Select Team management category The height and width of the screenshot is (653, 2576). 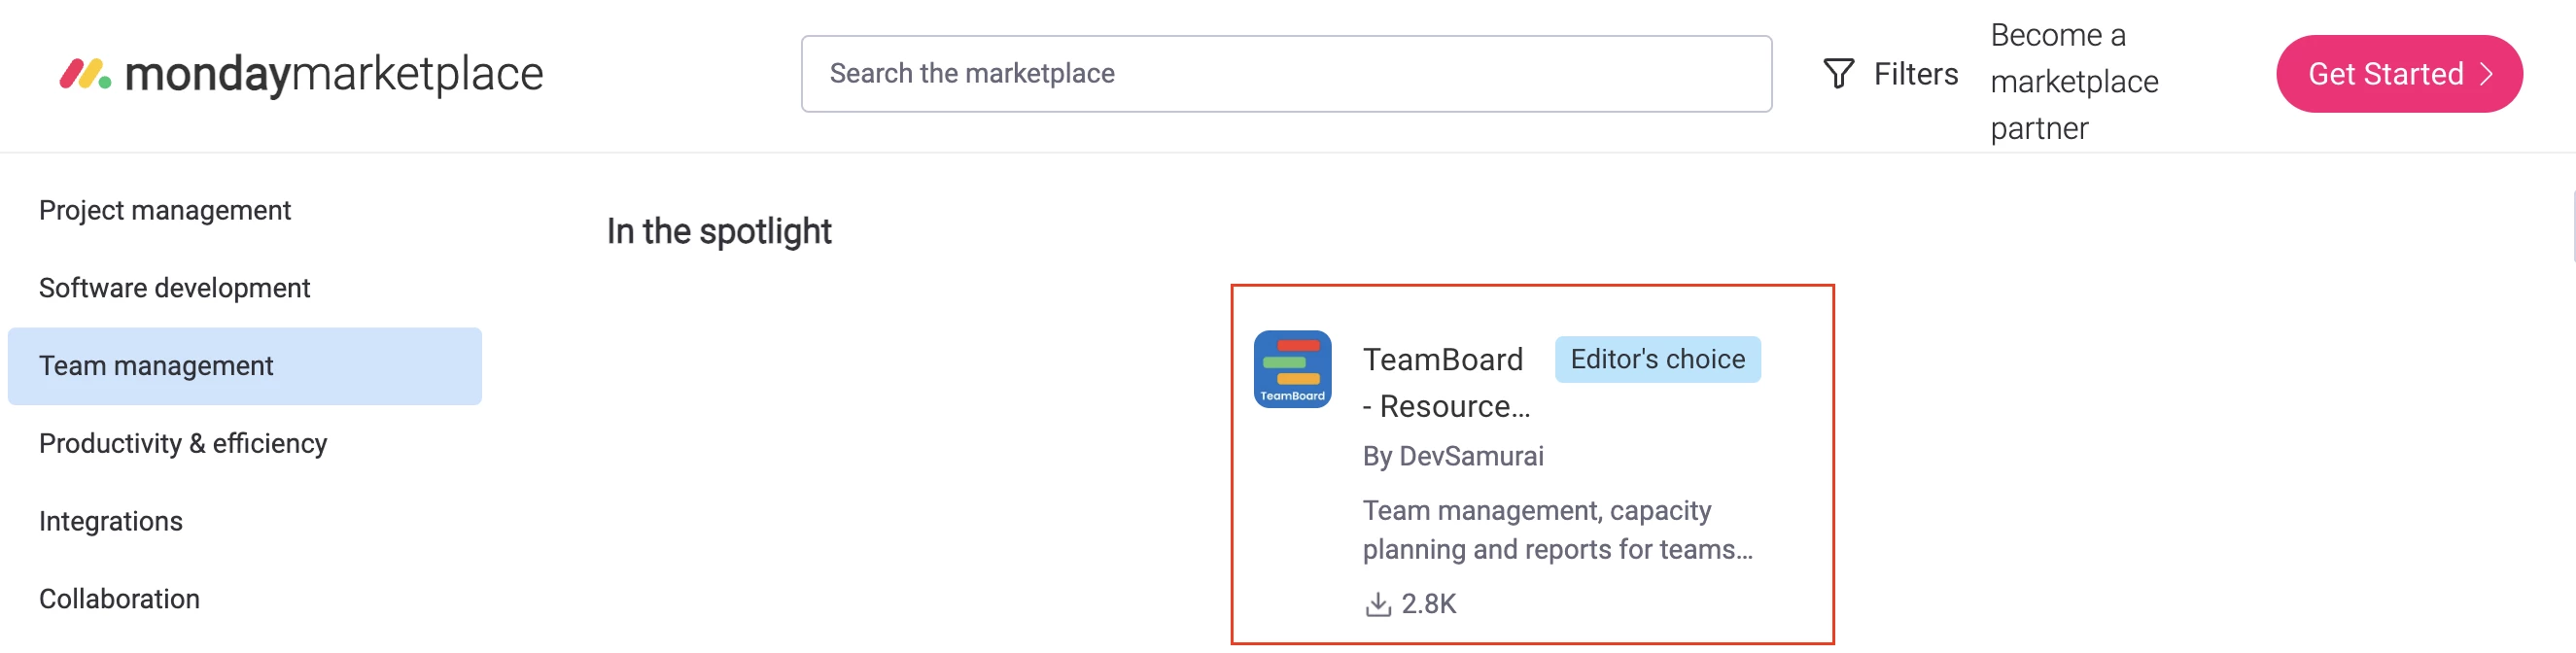click(x=244, y=366)
